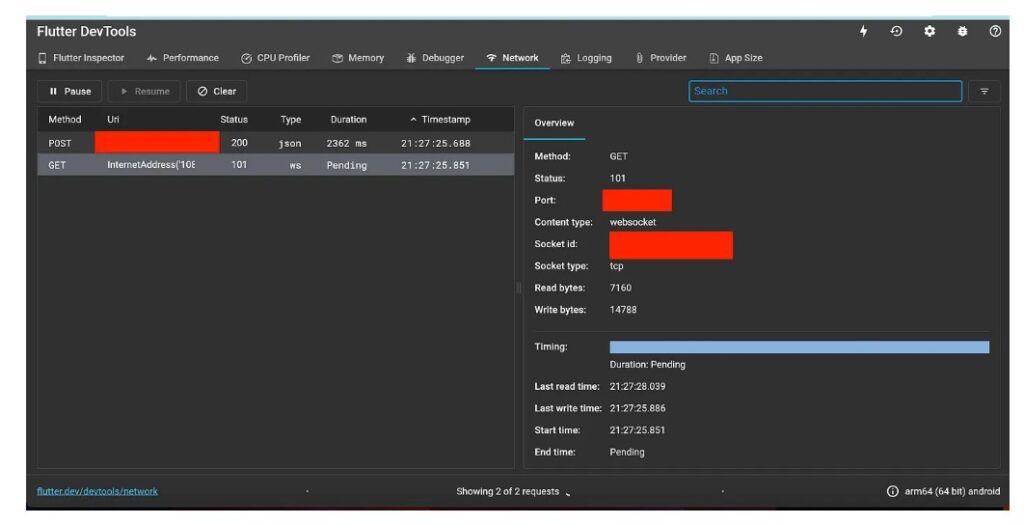Pause network recording

point(70,91)
